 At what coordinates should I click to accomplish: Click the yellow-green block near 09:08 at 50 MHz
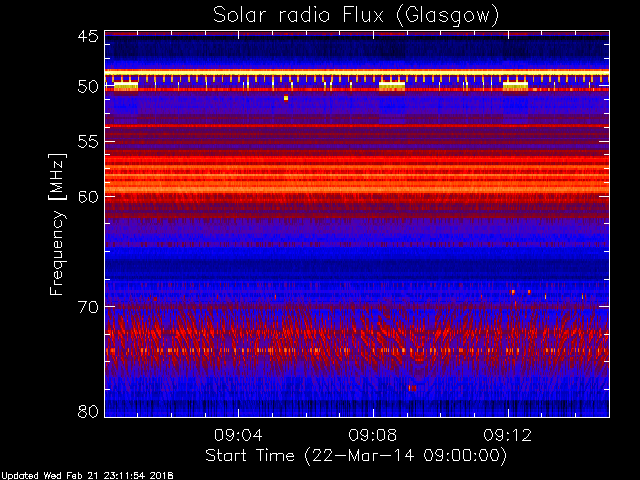(x=392, y=86)
